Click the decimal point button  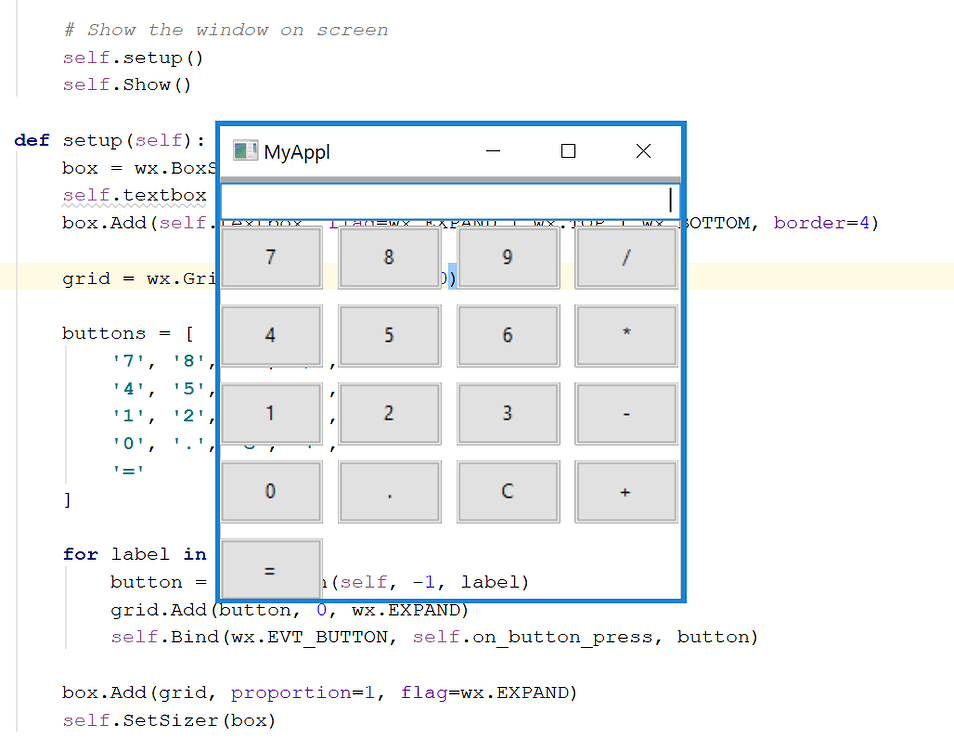click(x=389, y=491)
